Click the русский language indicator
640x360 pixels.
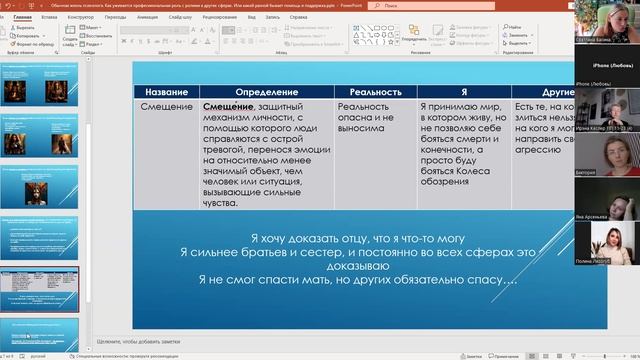click(38, 356)
